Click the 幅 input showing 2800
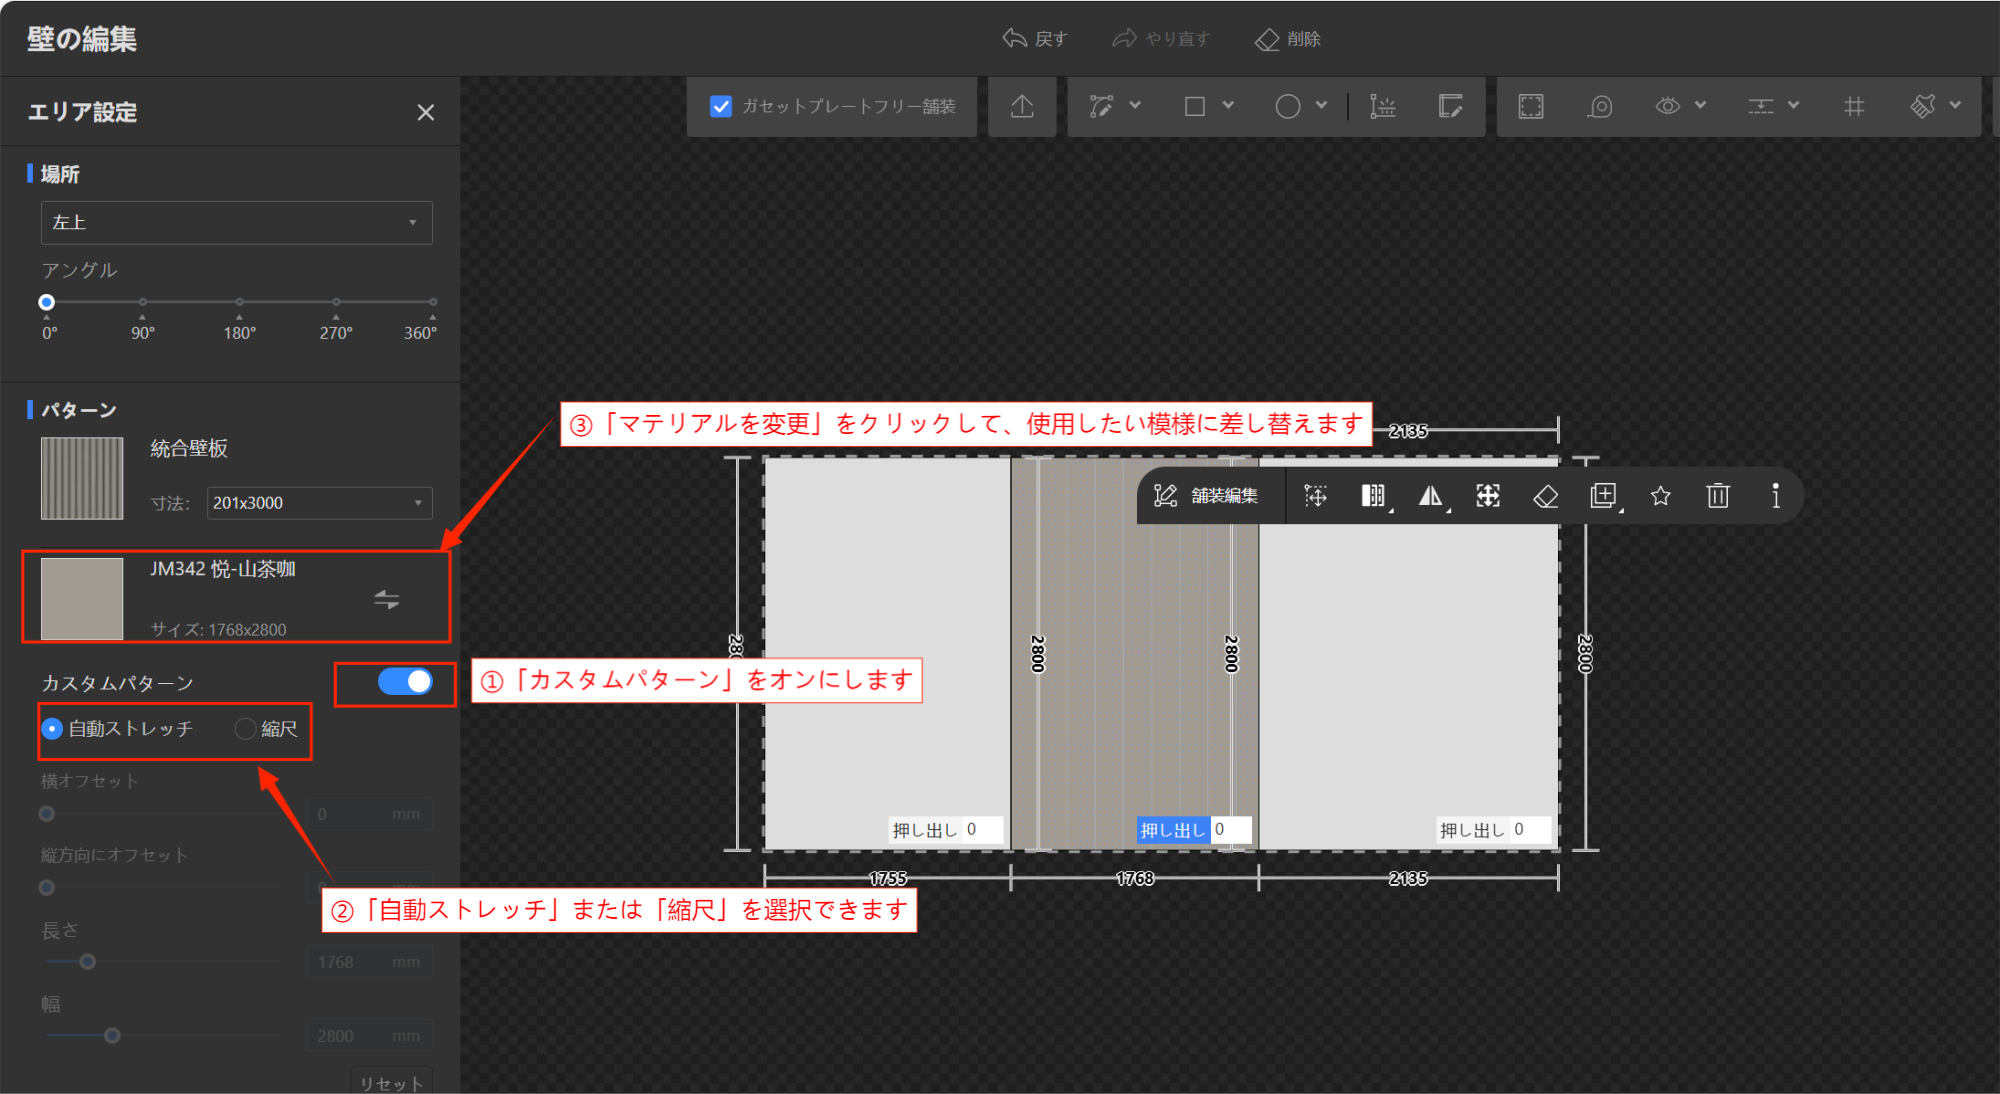Screen dimensions: 2000x1094 [369, 1036]
